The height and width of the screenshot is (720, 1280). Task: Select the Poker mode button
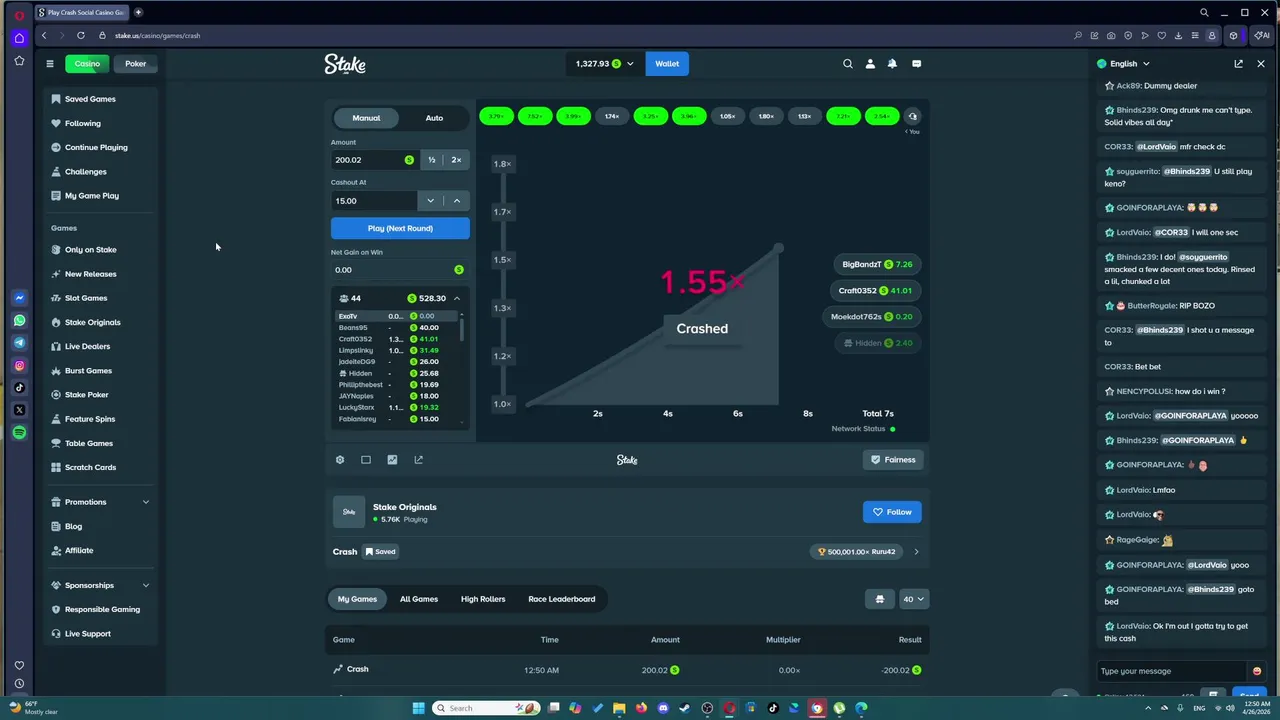tap(136, 64)
